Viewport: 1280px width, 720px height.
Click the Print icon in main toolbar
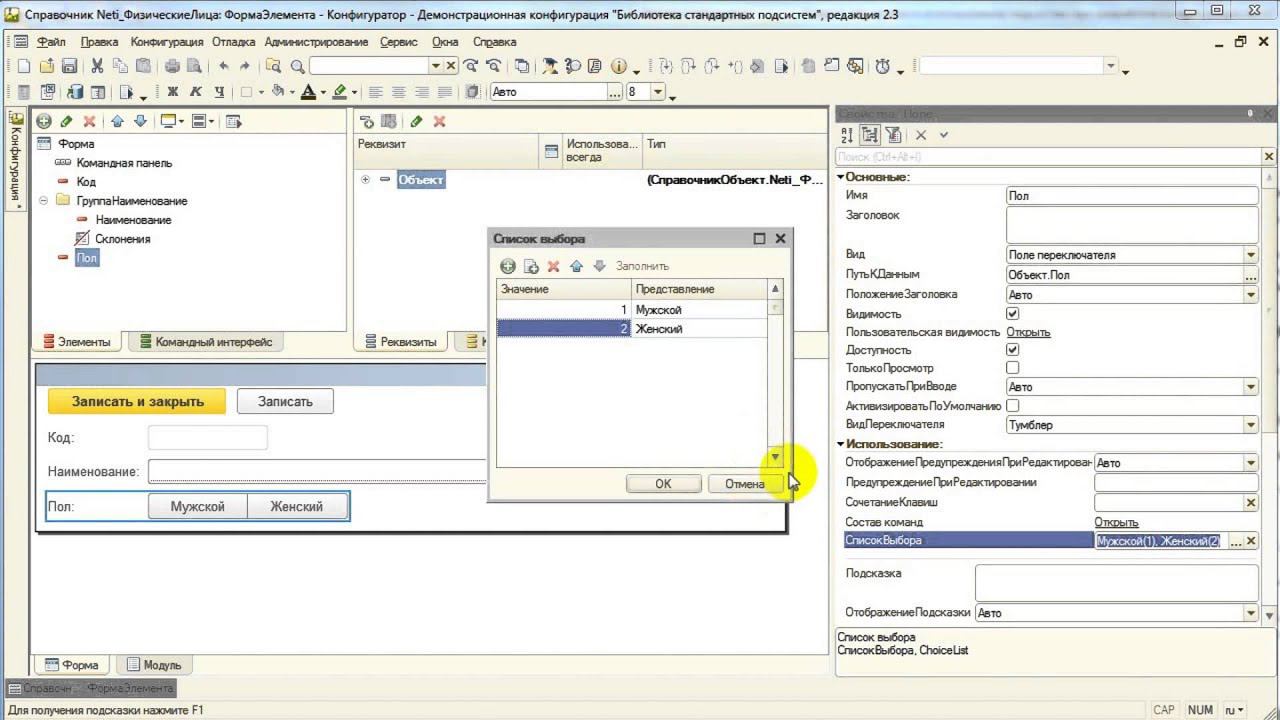pos(171,66)
